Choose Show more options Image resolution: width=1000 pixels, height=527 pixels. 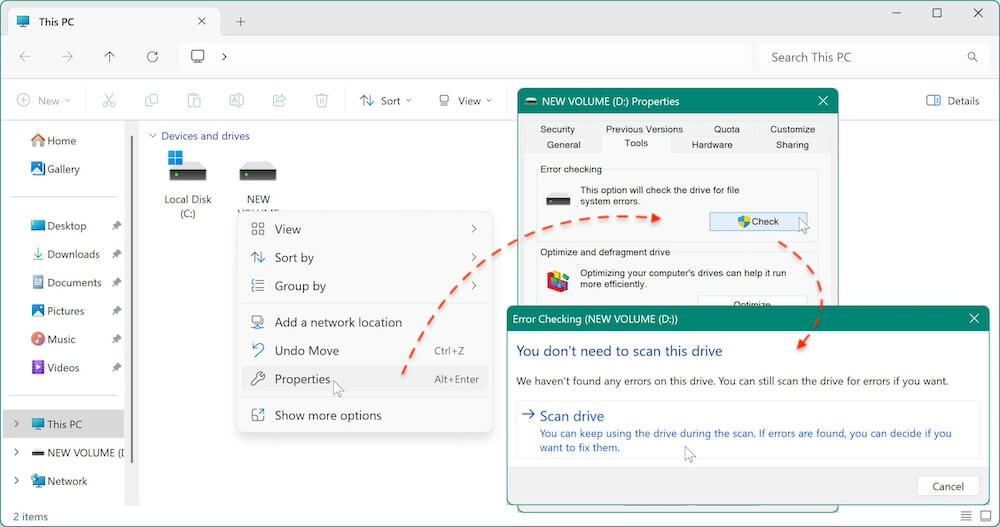pos(365,415)
